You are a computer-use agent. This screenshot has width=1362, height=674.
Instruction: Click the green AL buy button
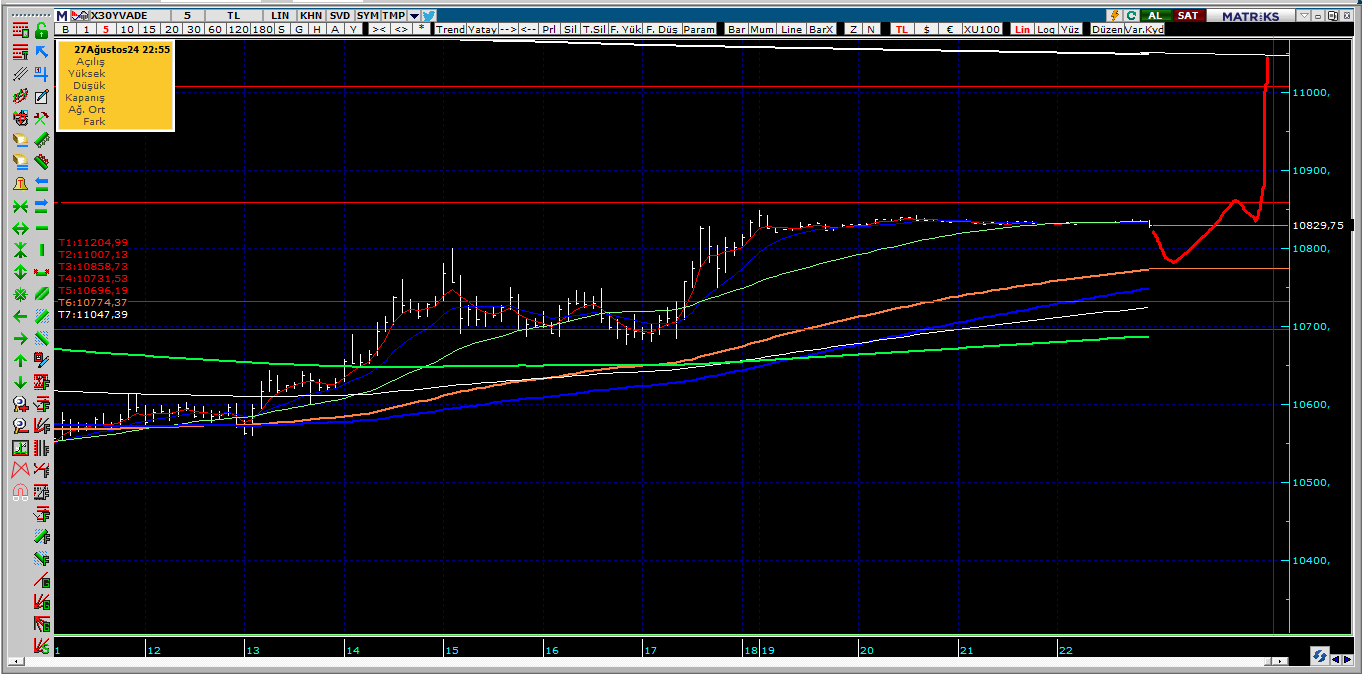1154,15
